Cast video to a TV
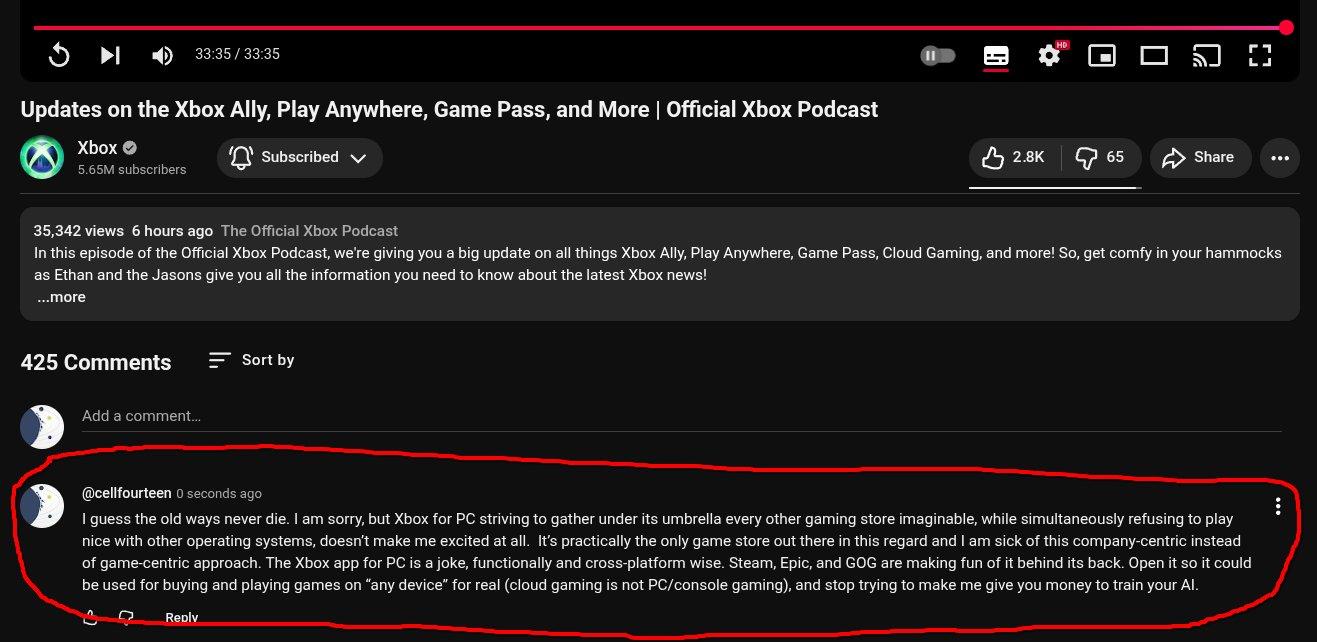 pos(1207,56)
